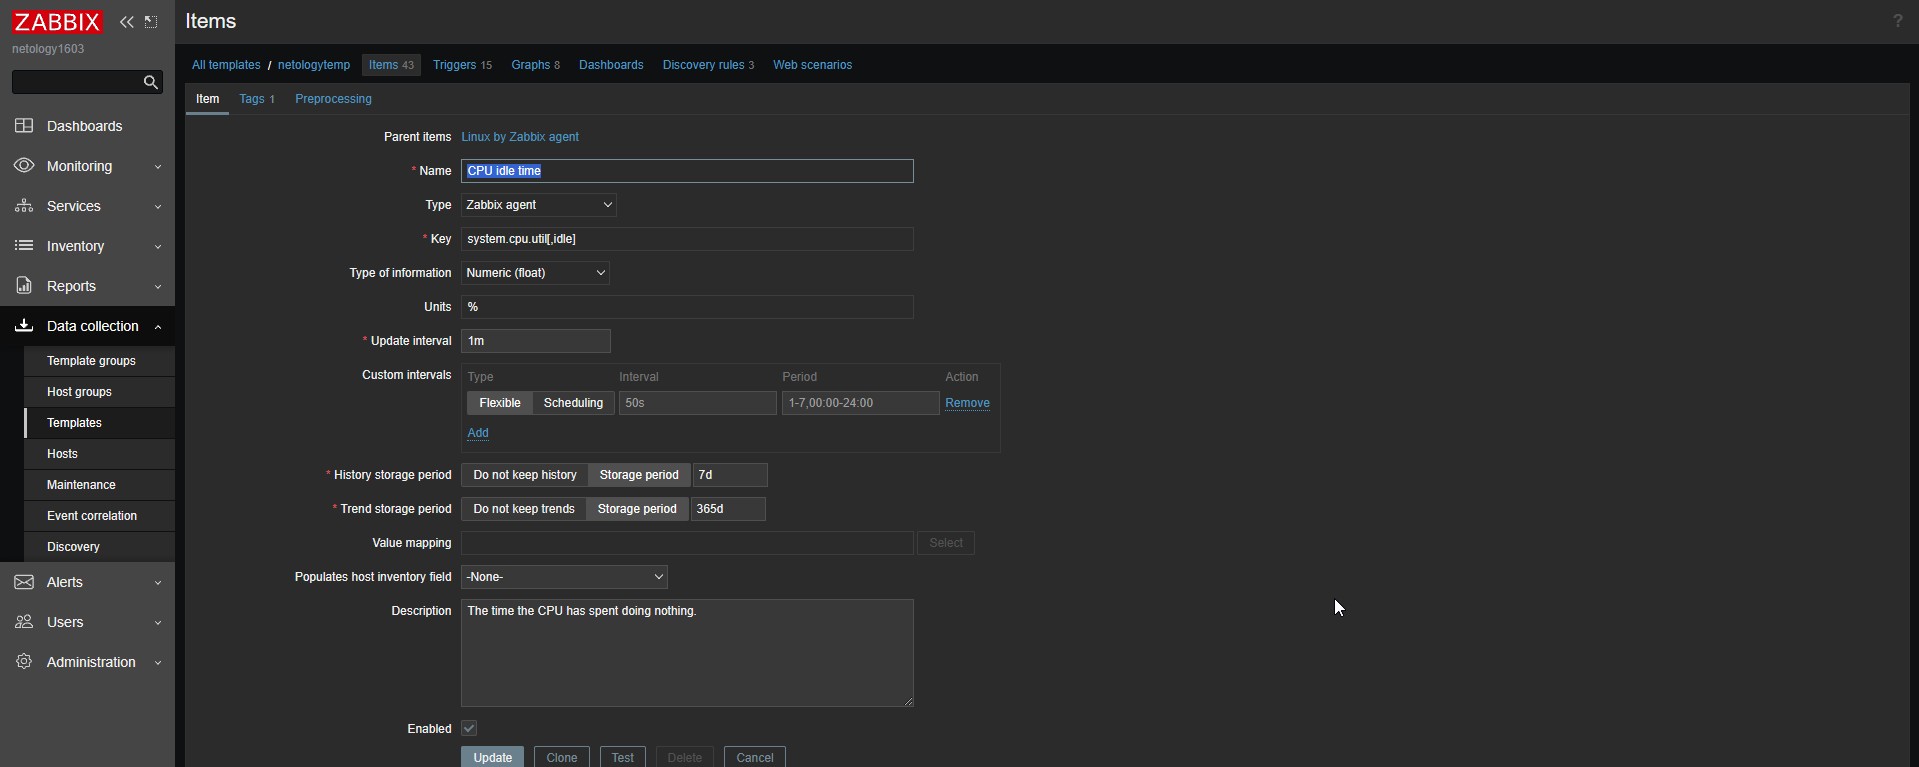Choose Storage period for trends
The width and height of the screenshot is (1919, 767).
click(637, 509)
